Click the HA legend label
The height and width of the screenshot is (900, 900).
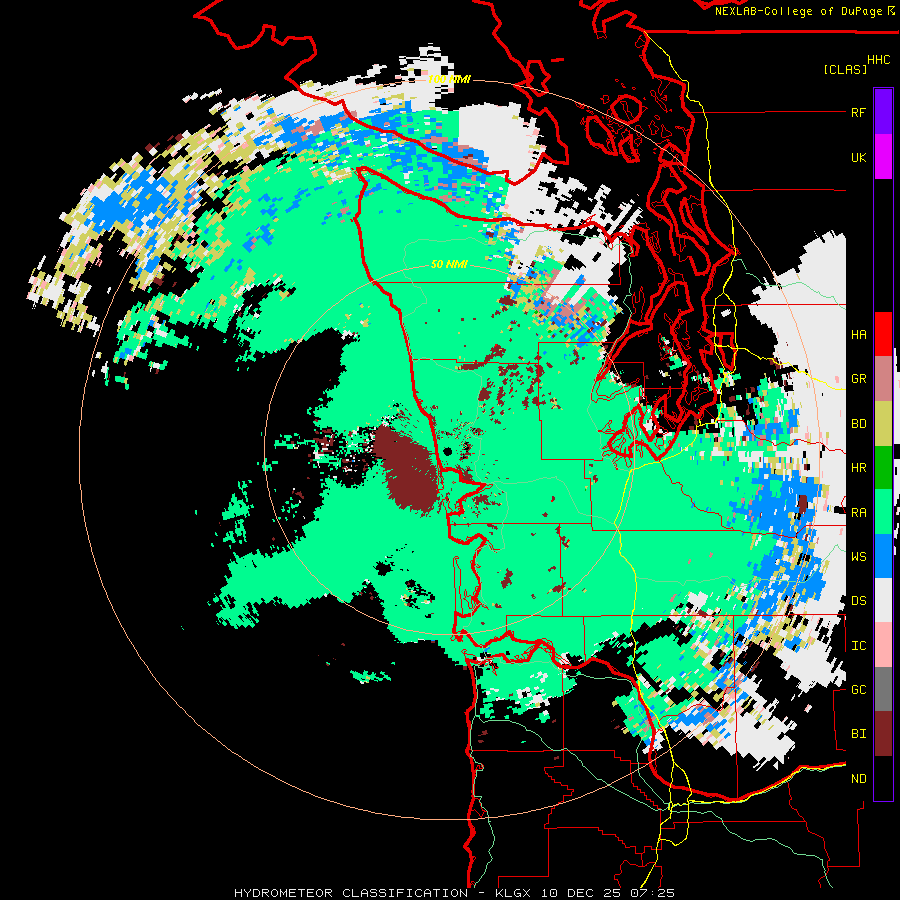click(858, 335)
